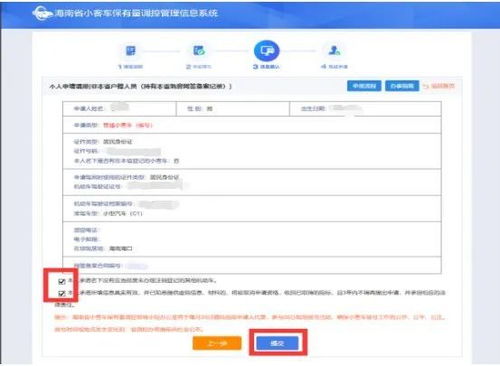Click the step 4 label under the stepper
This screenshot has height=366, width=500.
coord(334,67)
